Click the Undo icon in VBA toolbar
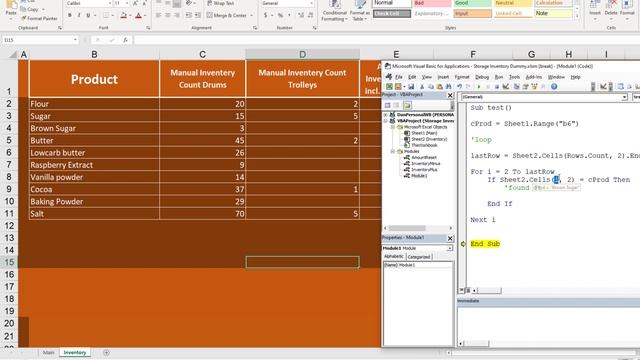Image resolution: width=640 pixels, height=360 pixels. (460, 87)
